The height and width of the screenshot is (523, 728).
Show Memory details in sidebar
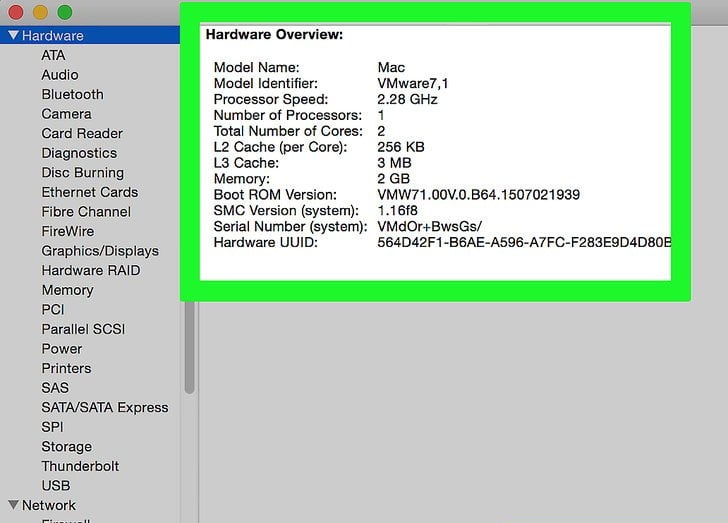(x=67, y=290)
